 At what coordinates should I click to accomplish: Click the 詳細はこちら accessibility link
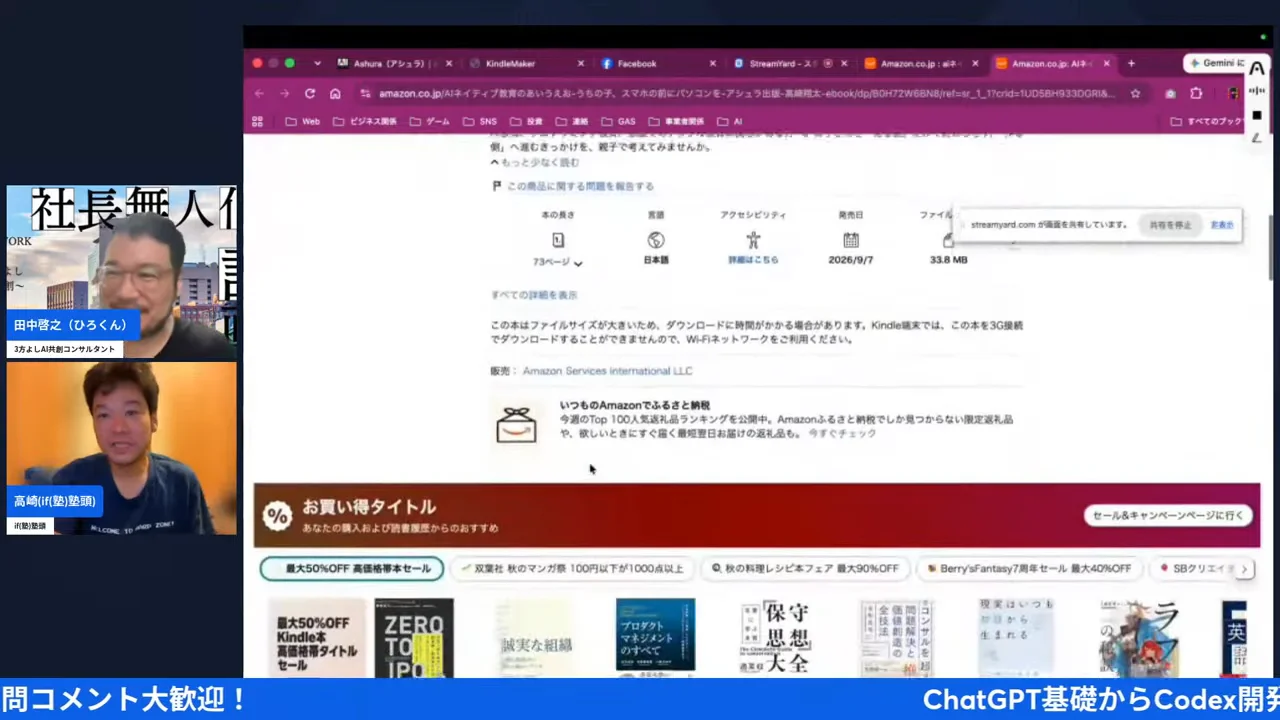[x=753, y=260]
